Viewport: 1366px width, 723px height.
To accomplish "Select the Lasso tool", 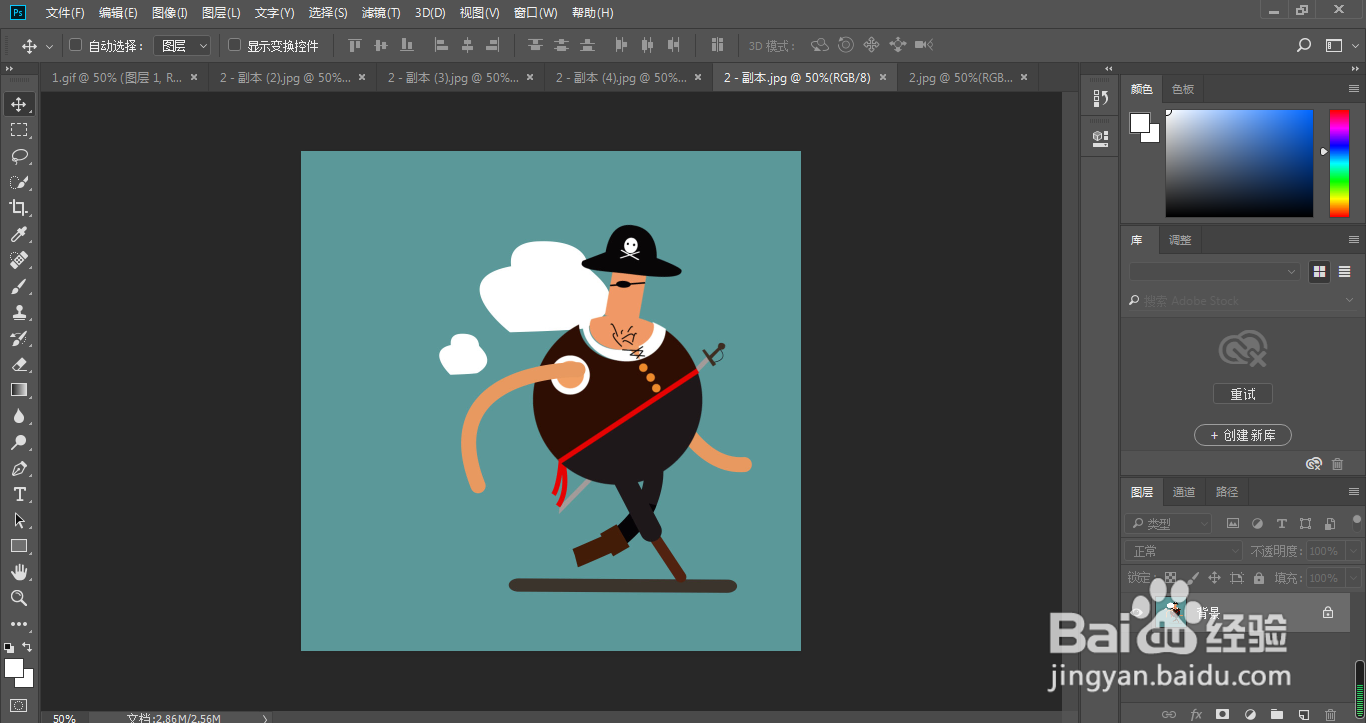I will [x=19, y=156].
